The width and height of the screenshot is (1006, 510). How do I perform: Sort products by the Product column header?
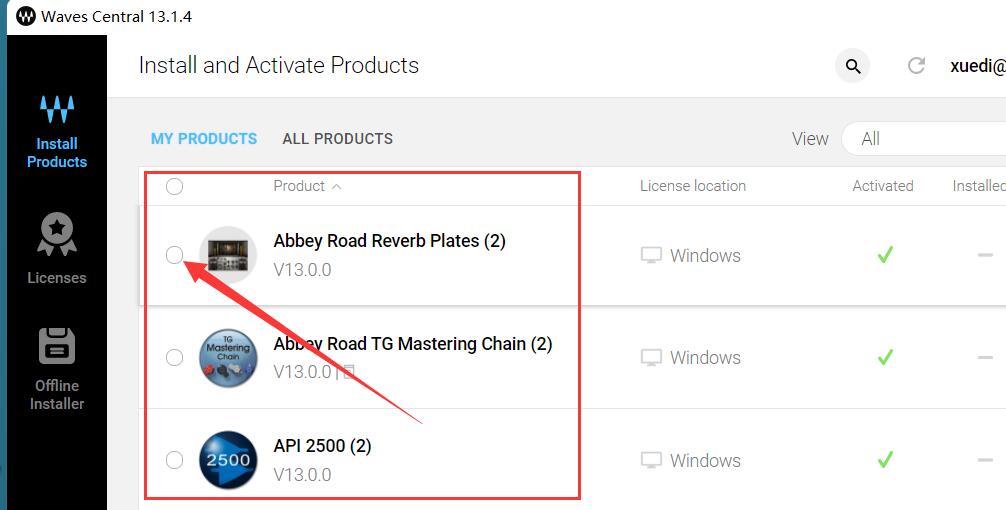[300, 186]
